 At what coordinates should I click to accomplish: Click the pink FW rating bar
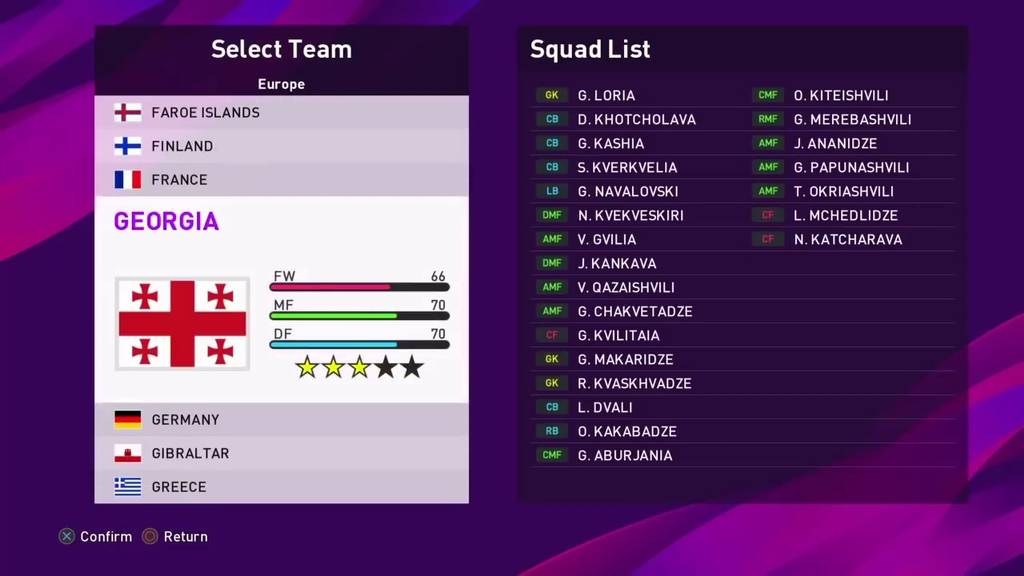[x=330, y=287]
